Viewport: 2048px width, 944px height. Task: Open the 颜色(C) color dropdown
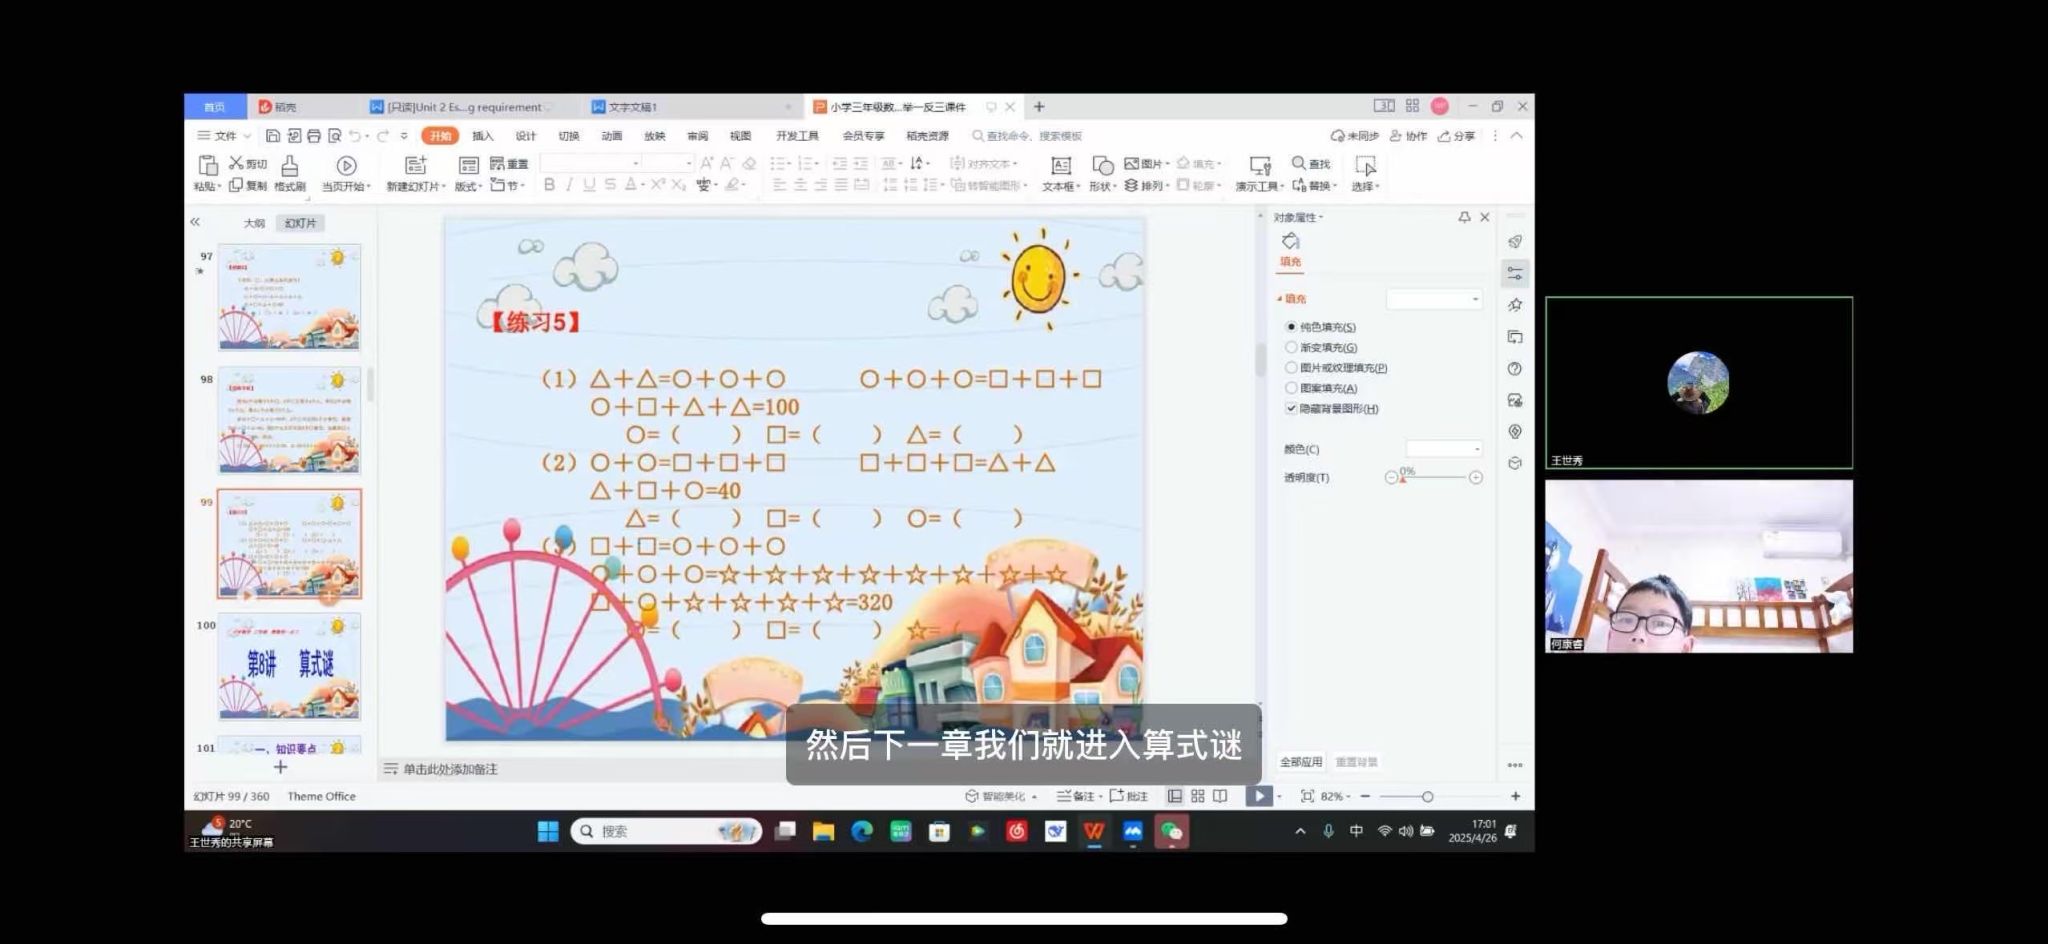point(1444,449)
